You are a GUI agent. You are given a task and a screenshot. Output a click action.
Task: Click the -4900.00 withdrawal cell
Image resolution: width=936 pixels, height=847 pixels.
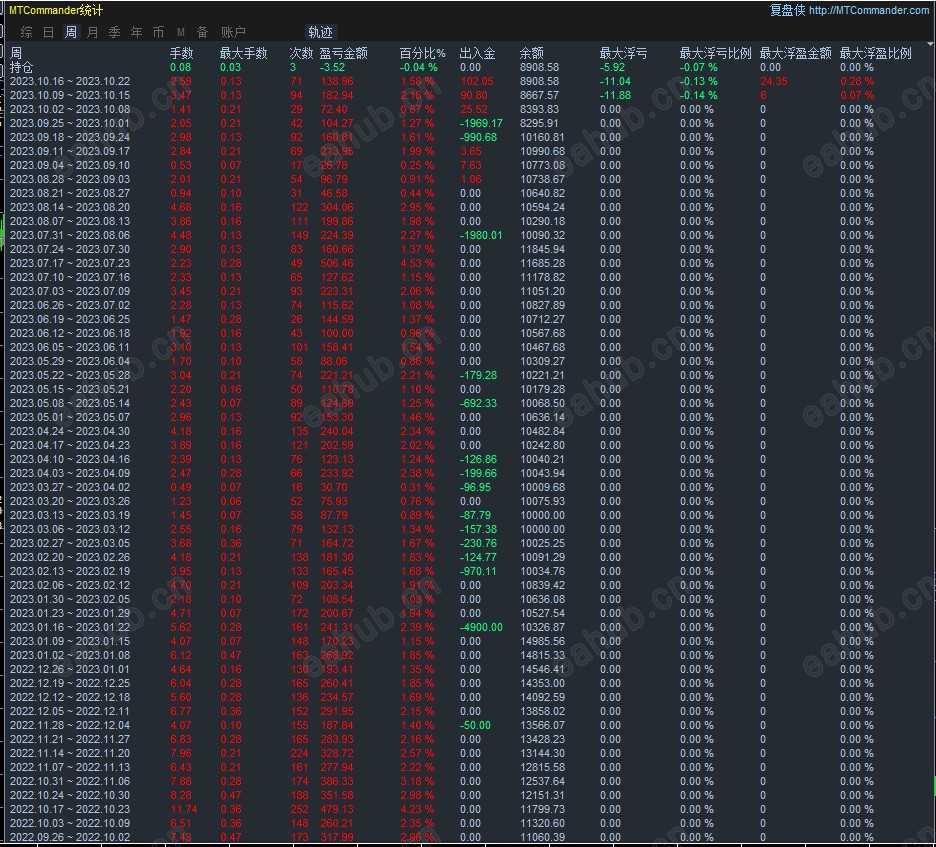[x=481, y=627]
